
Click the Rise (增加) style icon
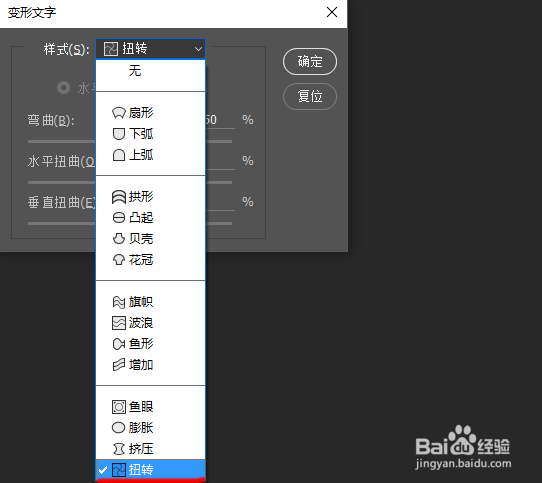tap(119, 365)
